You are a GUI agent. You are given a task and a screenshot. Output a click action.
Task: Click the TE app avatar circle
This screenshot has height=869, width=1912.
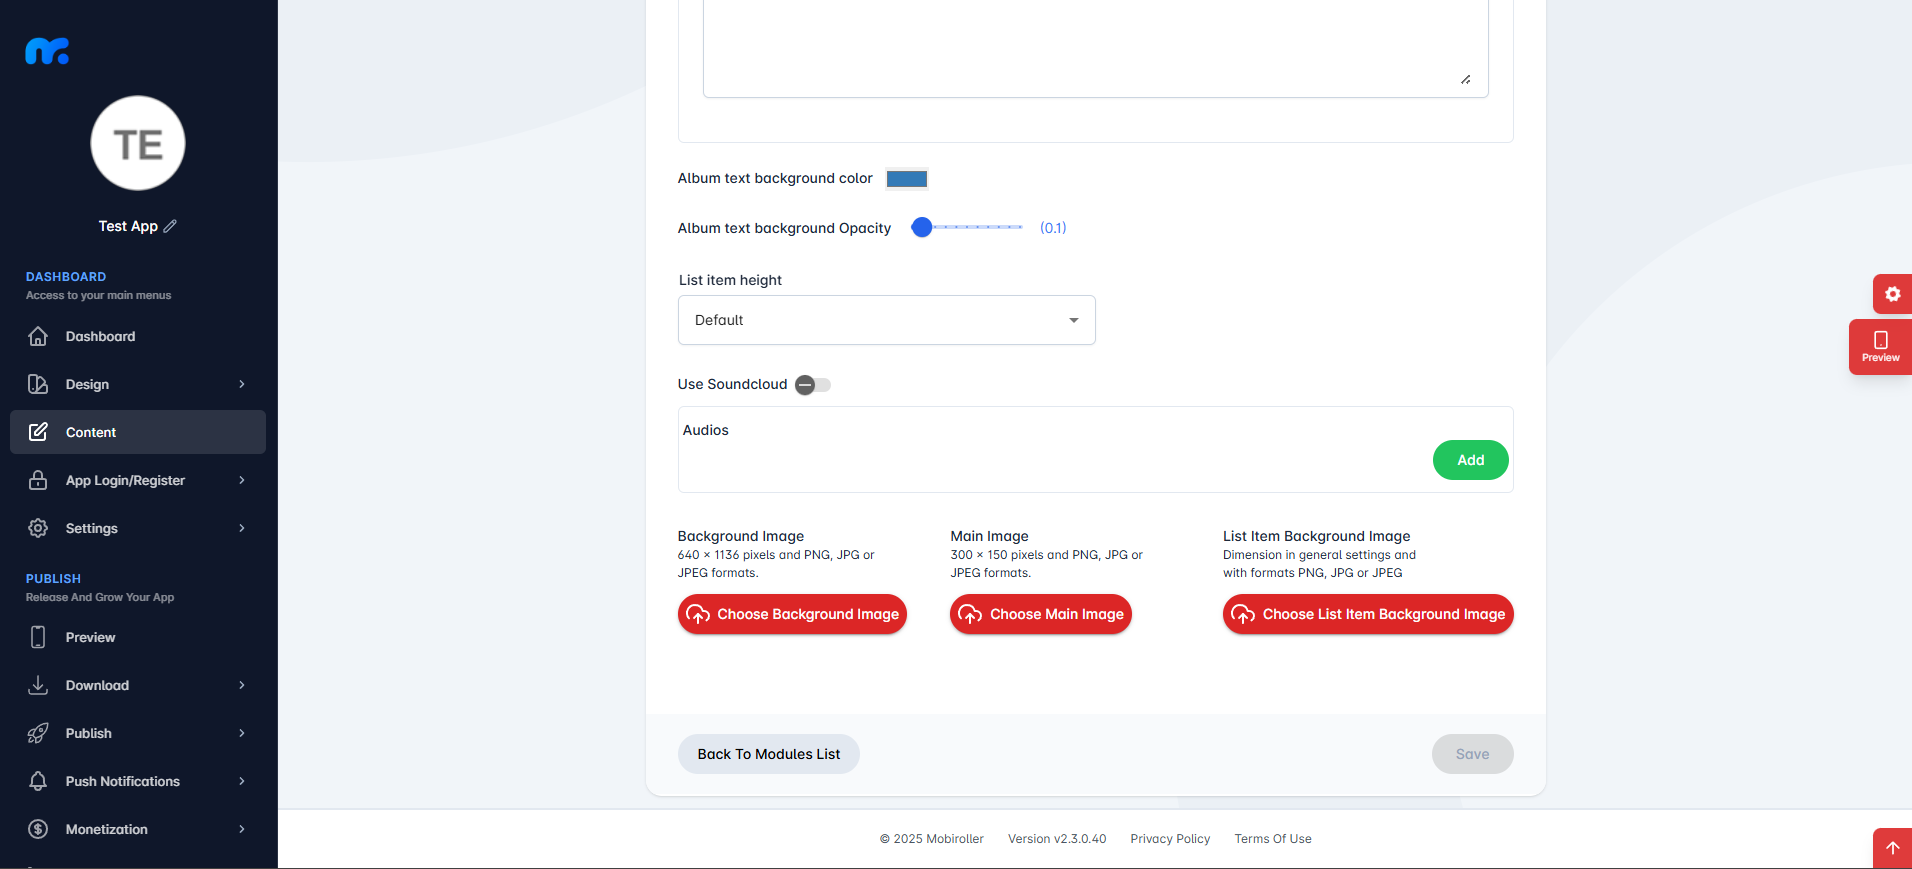(x=138, y=143)
